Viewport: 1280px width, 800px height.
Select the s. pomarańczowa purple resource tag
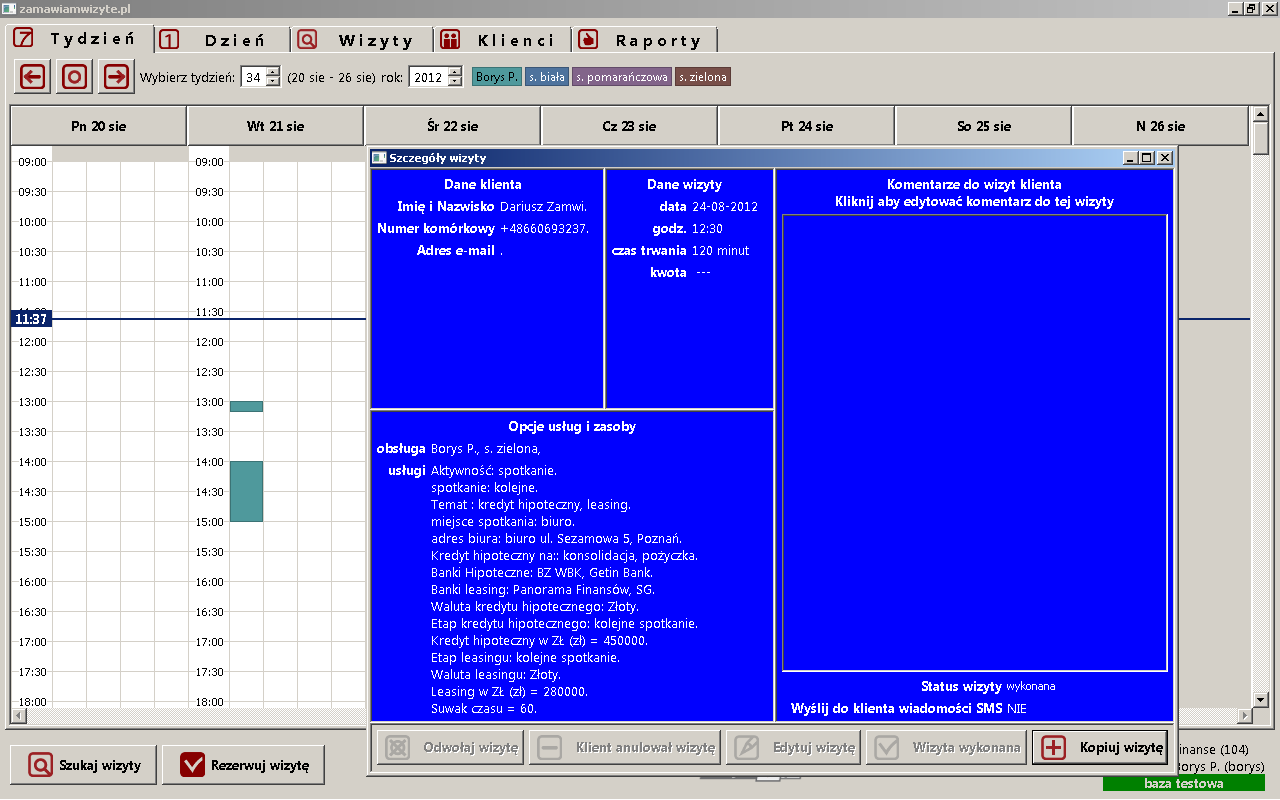[x=622, y=77]
